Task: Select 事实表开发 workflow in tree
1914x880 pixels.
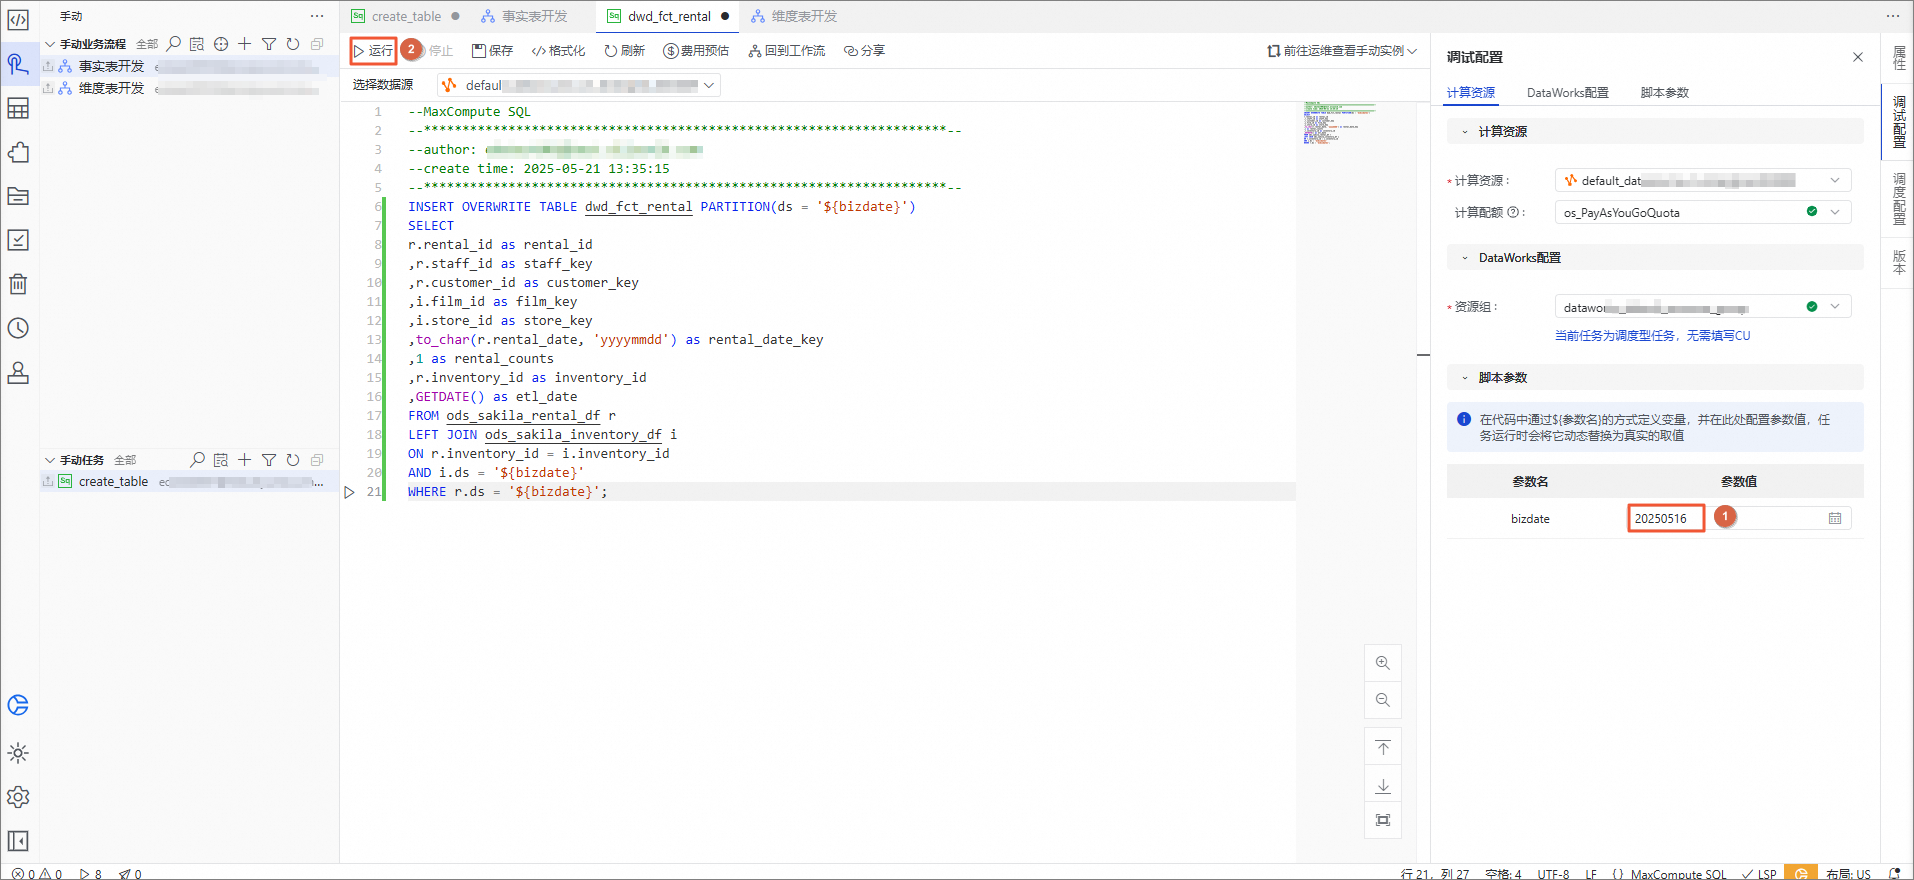Action: tap(190, 66)
